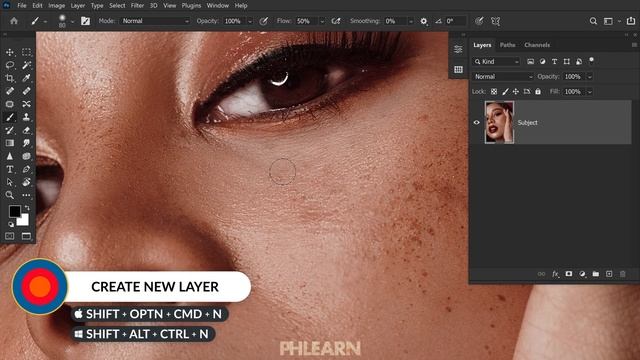Select the Magic Wand tool

(x=27, y=65)
